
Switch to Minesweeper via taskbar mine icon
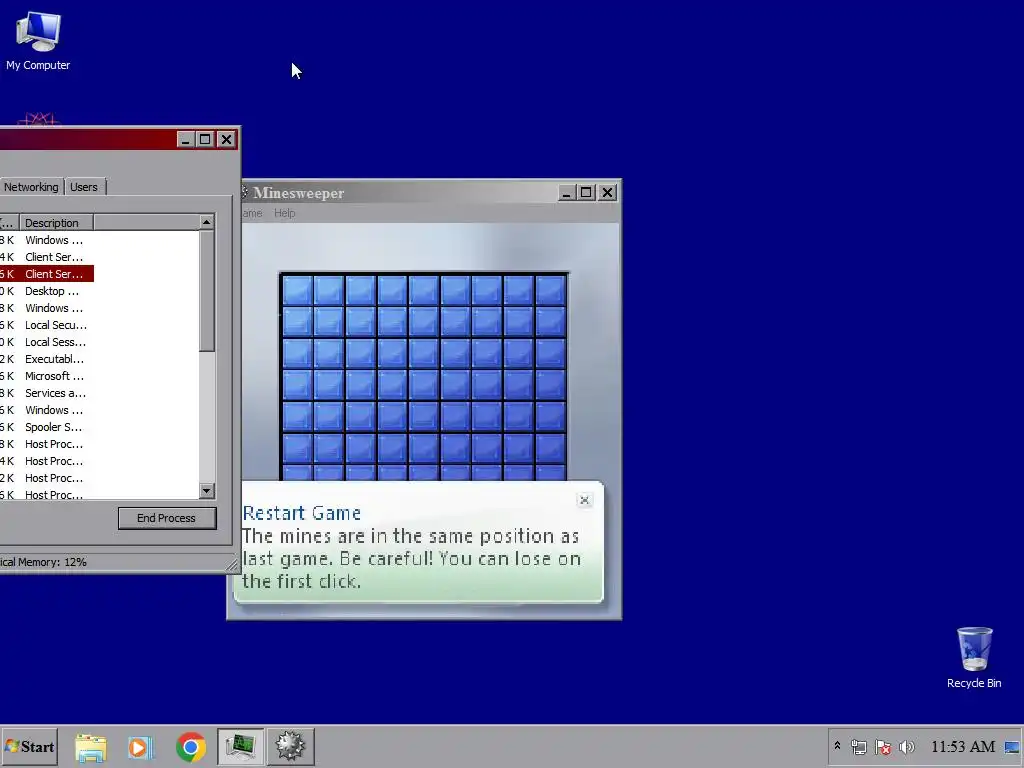[x=291, y=746]
